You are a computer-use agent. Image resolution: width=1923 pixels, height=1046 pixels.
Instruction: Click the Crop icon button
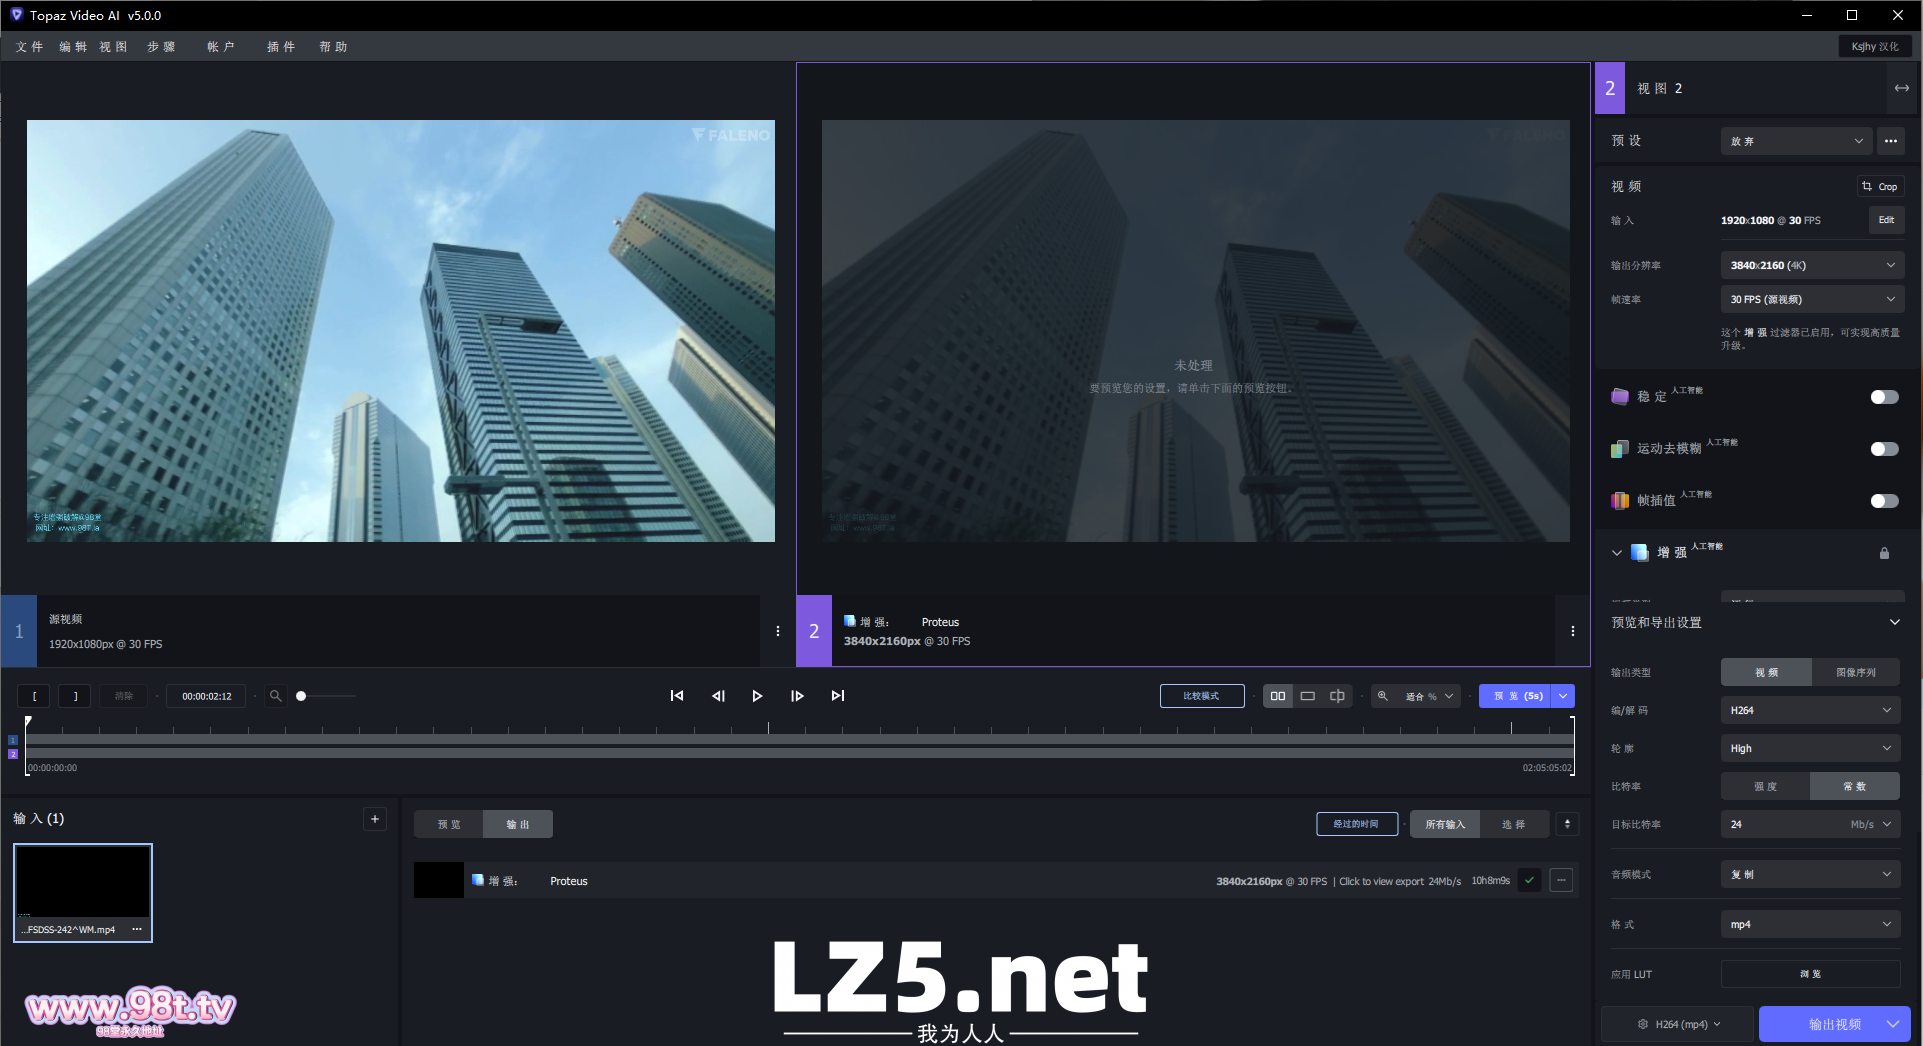[1880, 186]
